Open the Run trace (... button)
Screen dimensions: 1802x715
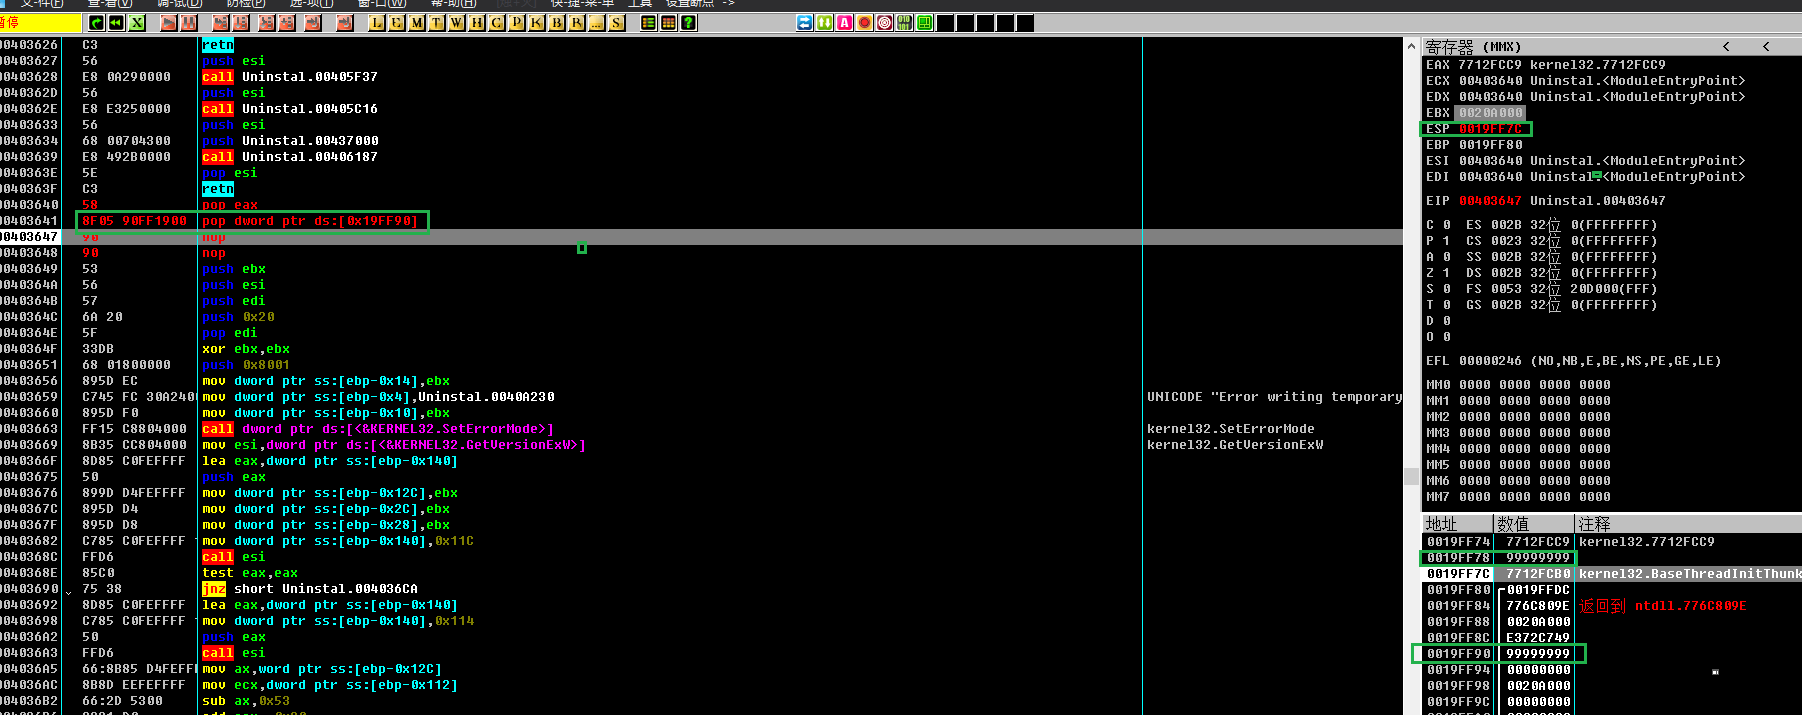[596, 23]
